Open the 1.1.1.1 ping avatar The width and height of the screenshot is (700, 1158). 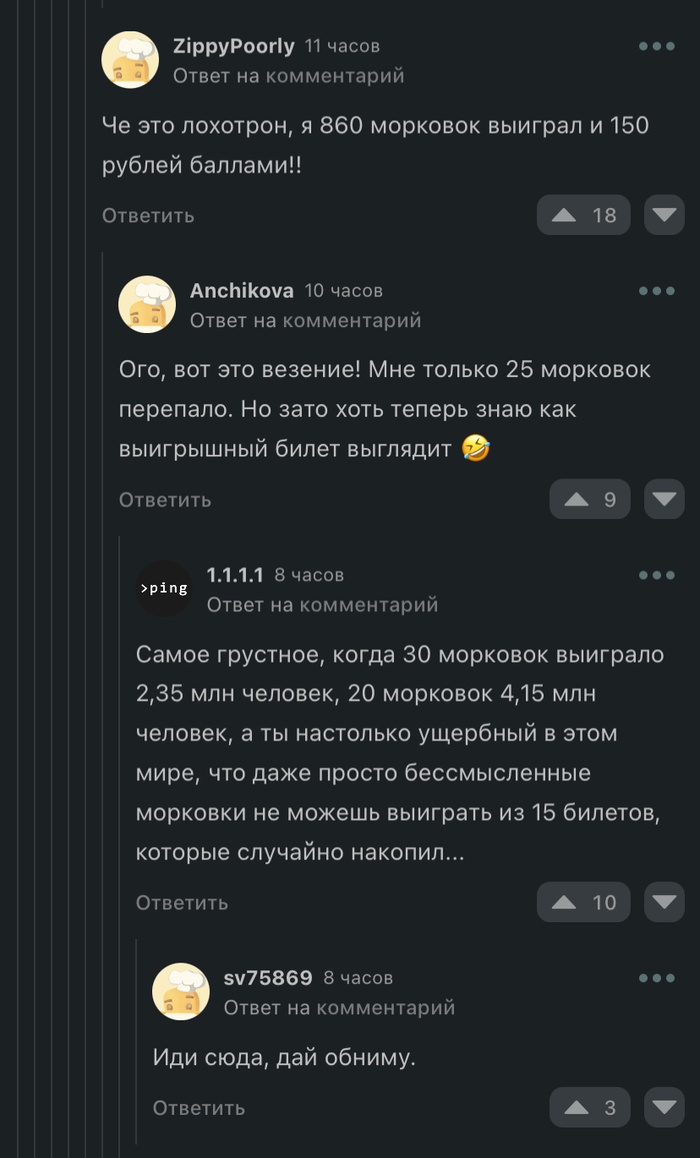(x=164, y=588)
